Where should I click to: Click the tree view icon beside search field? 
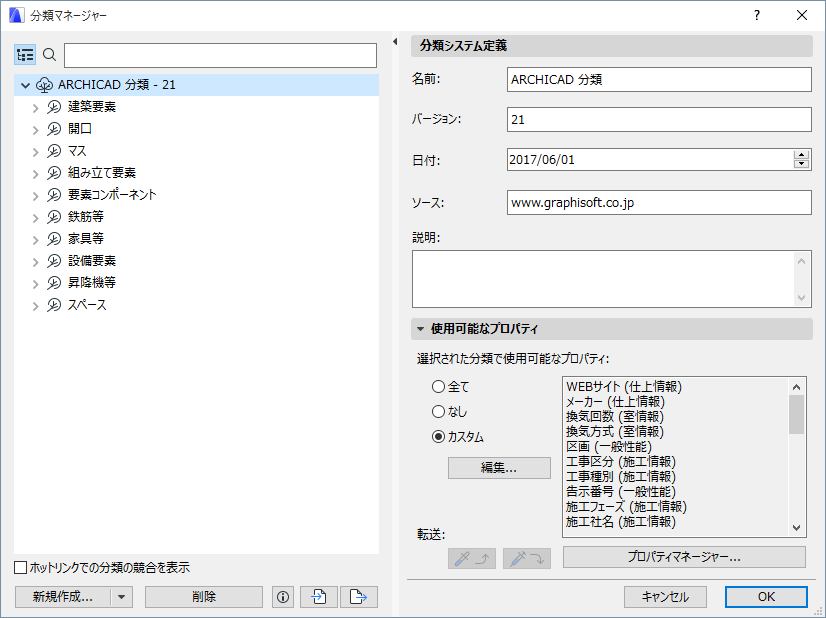point(25,55)
